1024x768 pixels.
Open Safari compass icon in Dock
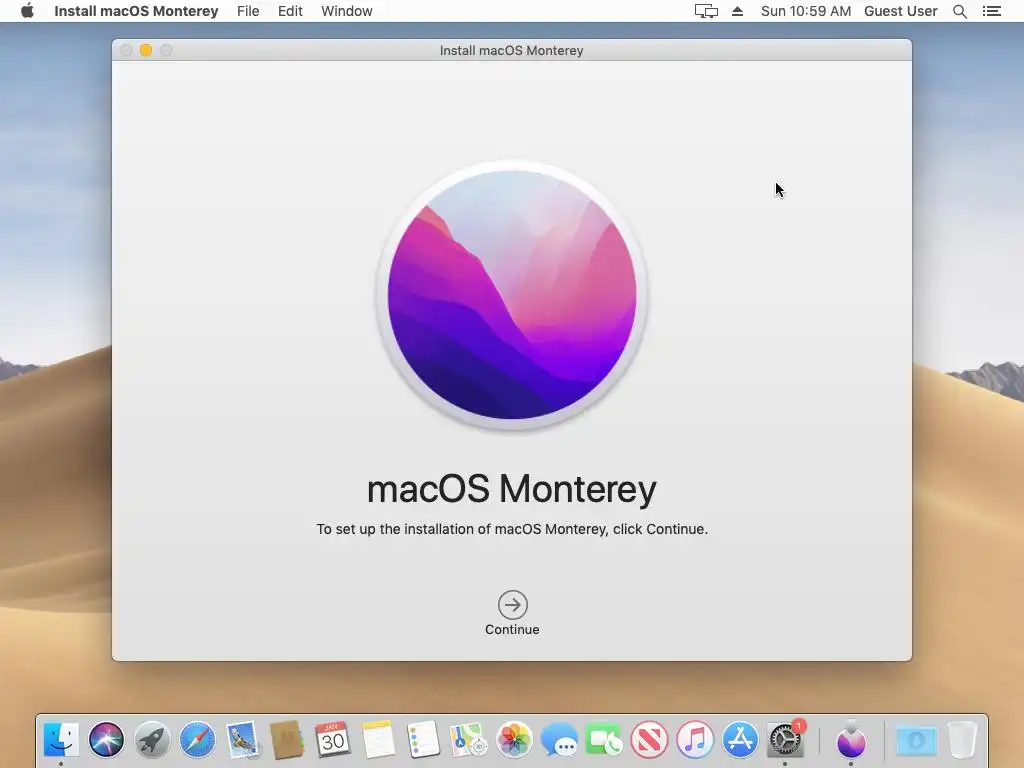pos(197,740)
